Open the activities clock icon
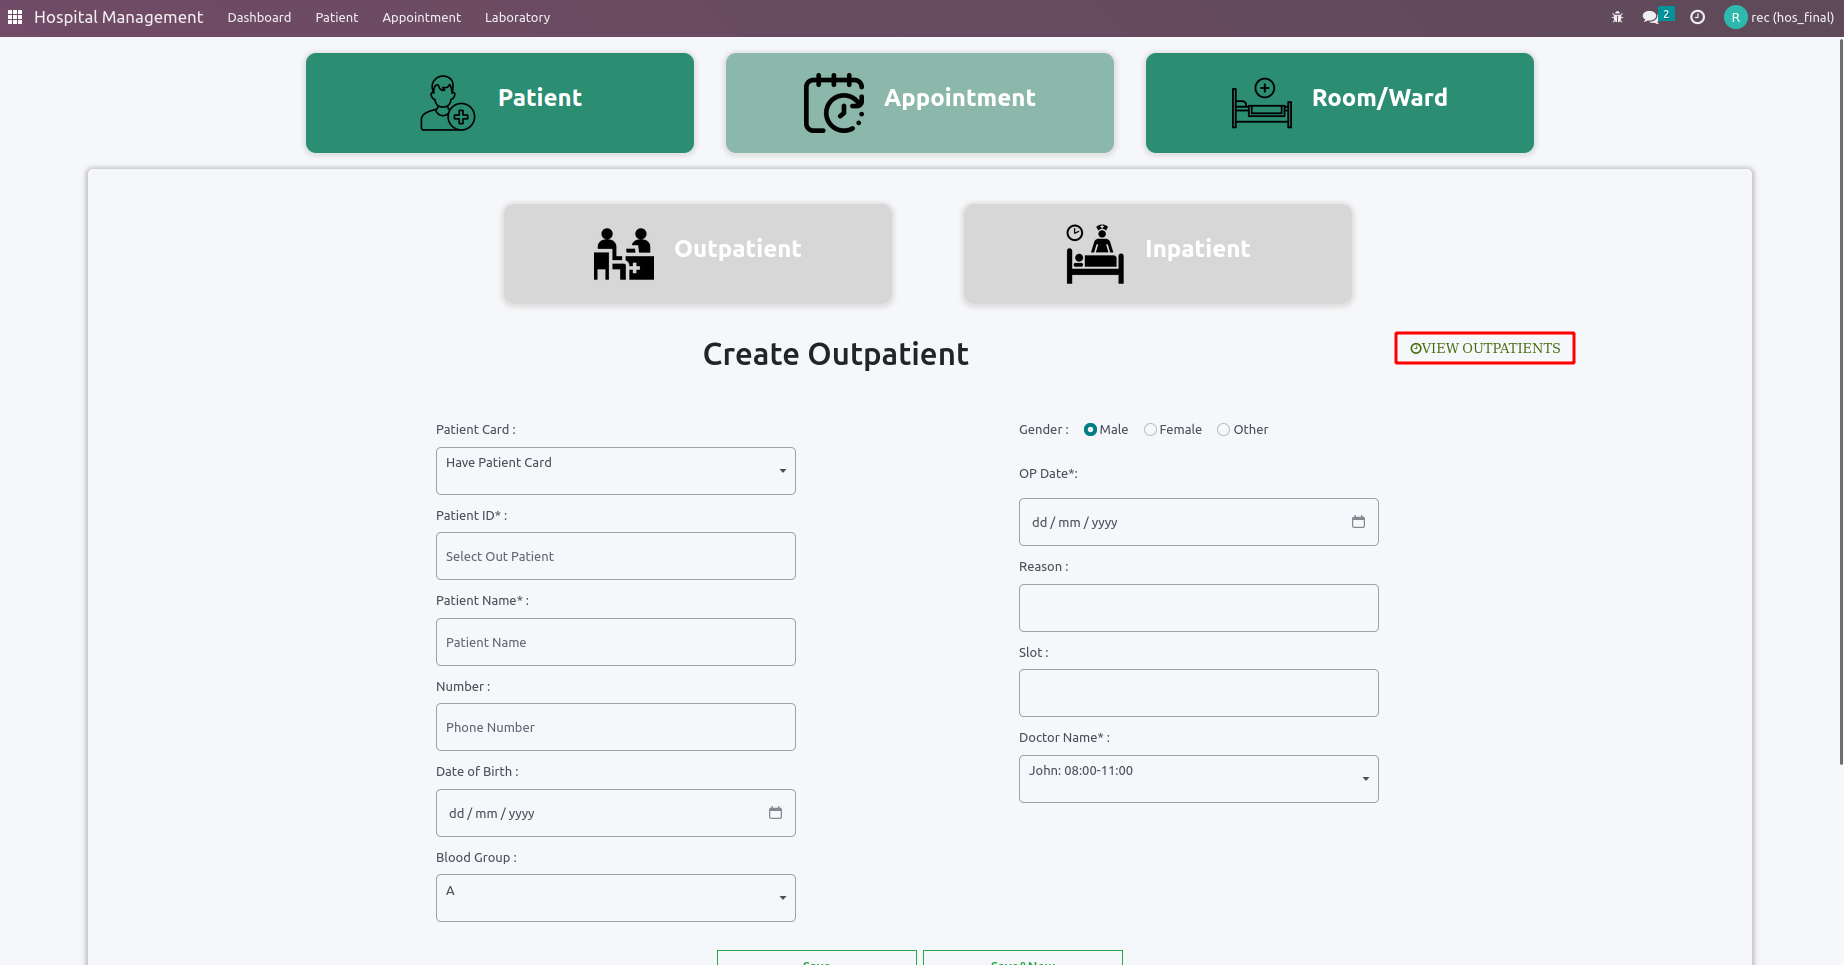The image size is (1844, 965). [1697, 17]
